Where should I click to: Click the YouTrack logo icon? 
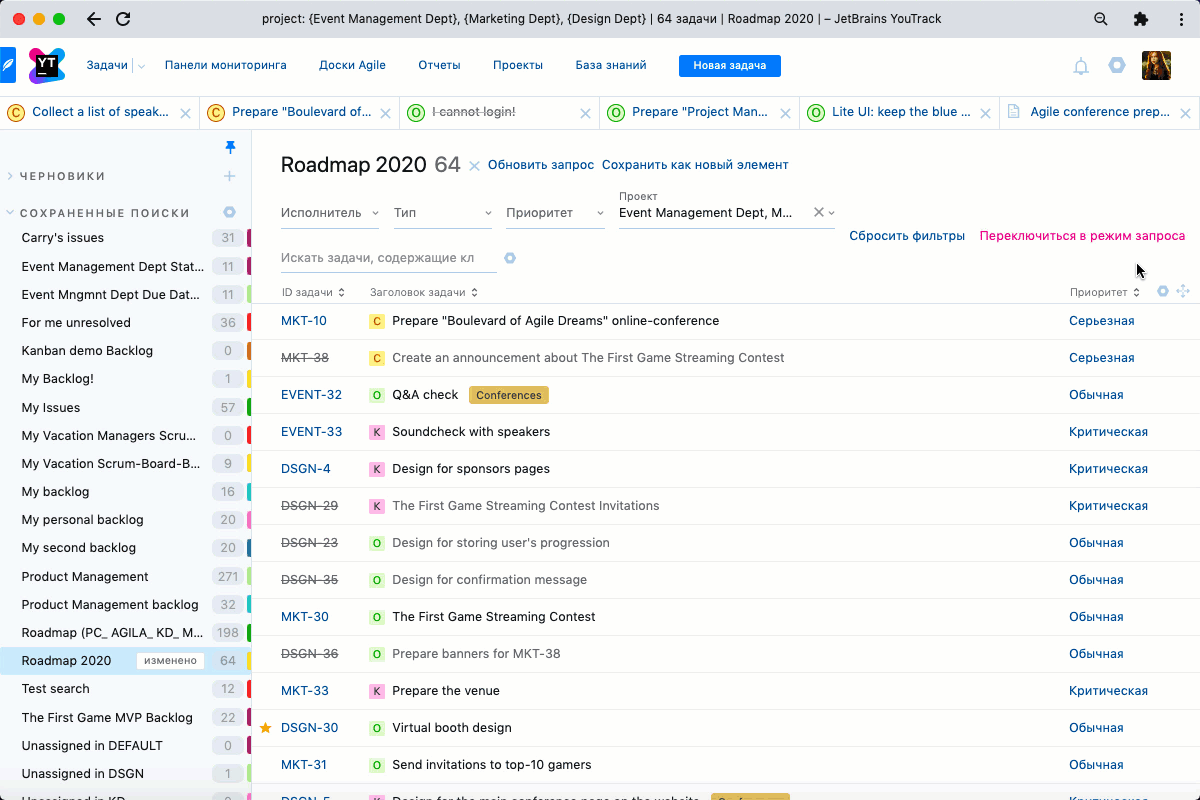[47, 65]
